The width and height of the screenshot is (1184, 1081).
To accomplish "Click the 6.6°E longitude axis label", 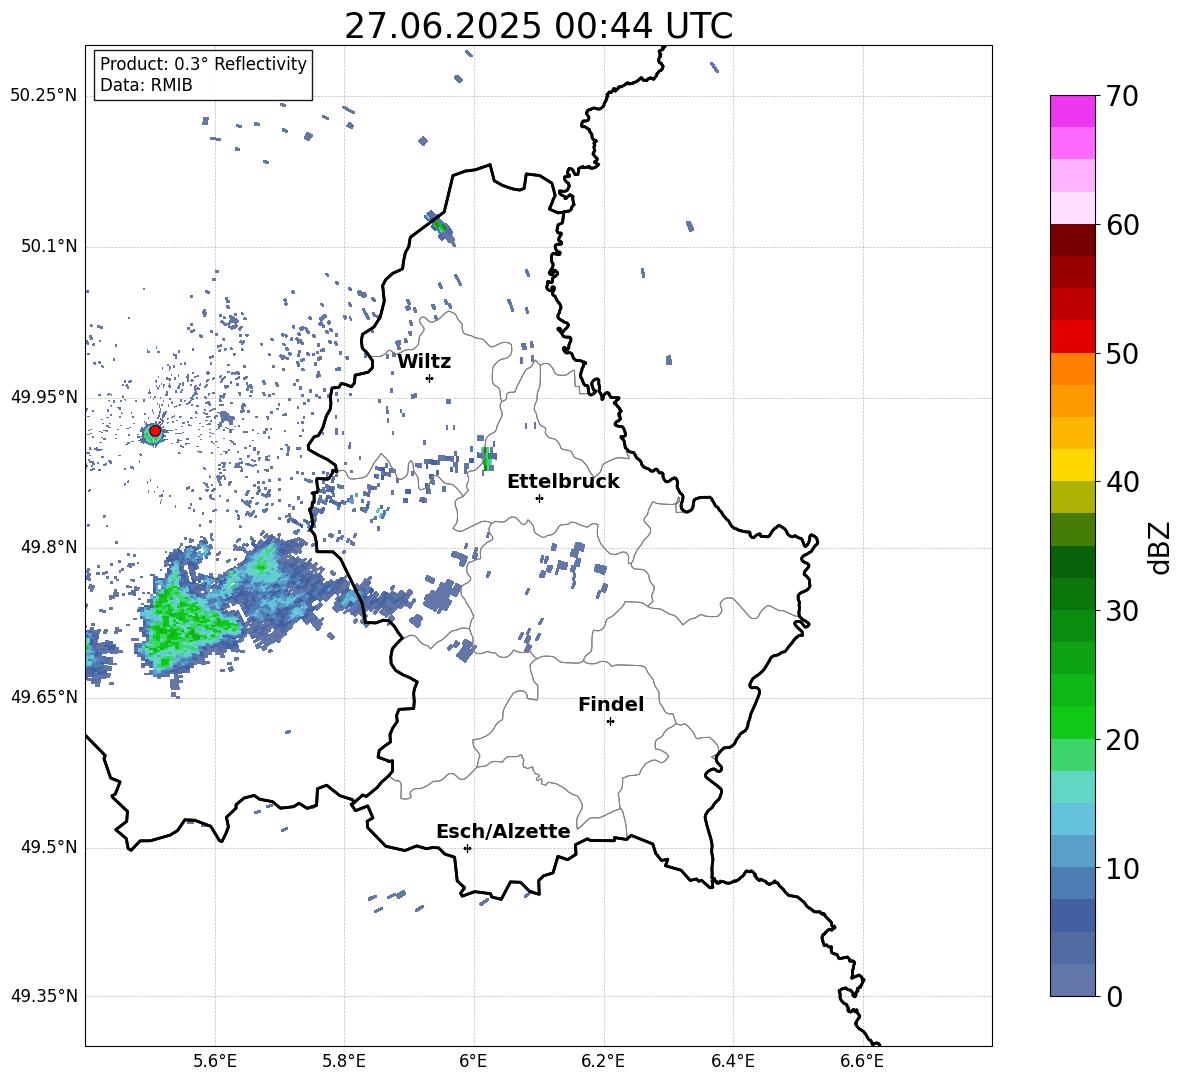I will pyautogui.click(x=862, y=1061).
